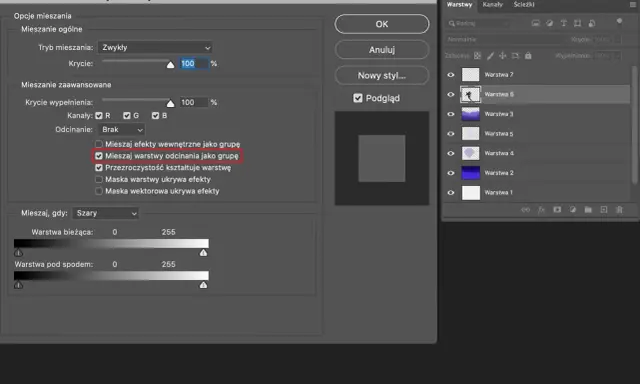Click the Krycie opacity slider handle
This screenshot has width=640, height=384.
(171, 64)
